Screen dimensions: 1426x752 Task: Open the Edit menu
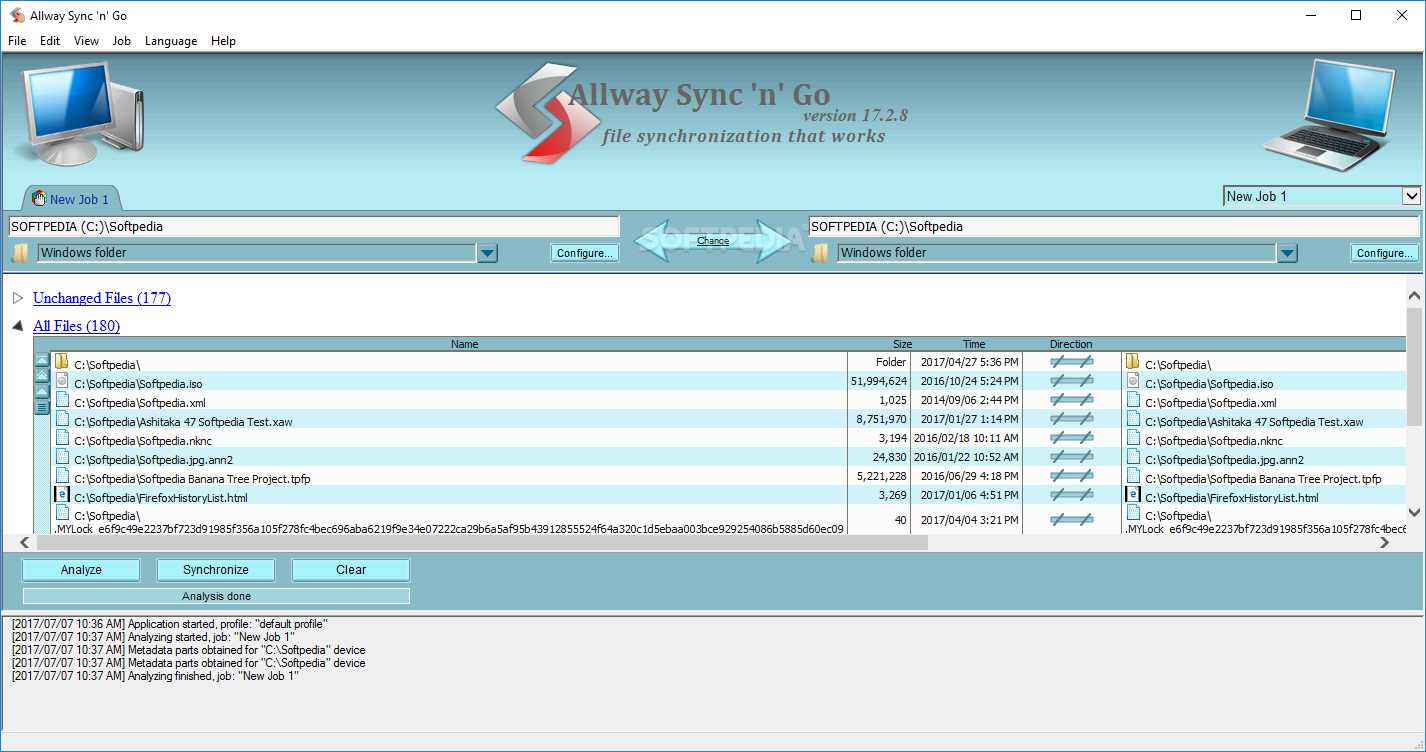tap(50, 41)
